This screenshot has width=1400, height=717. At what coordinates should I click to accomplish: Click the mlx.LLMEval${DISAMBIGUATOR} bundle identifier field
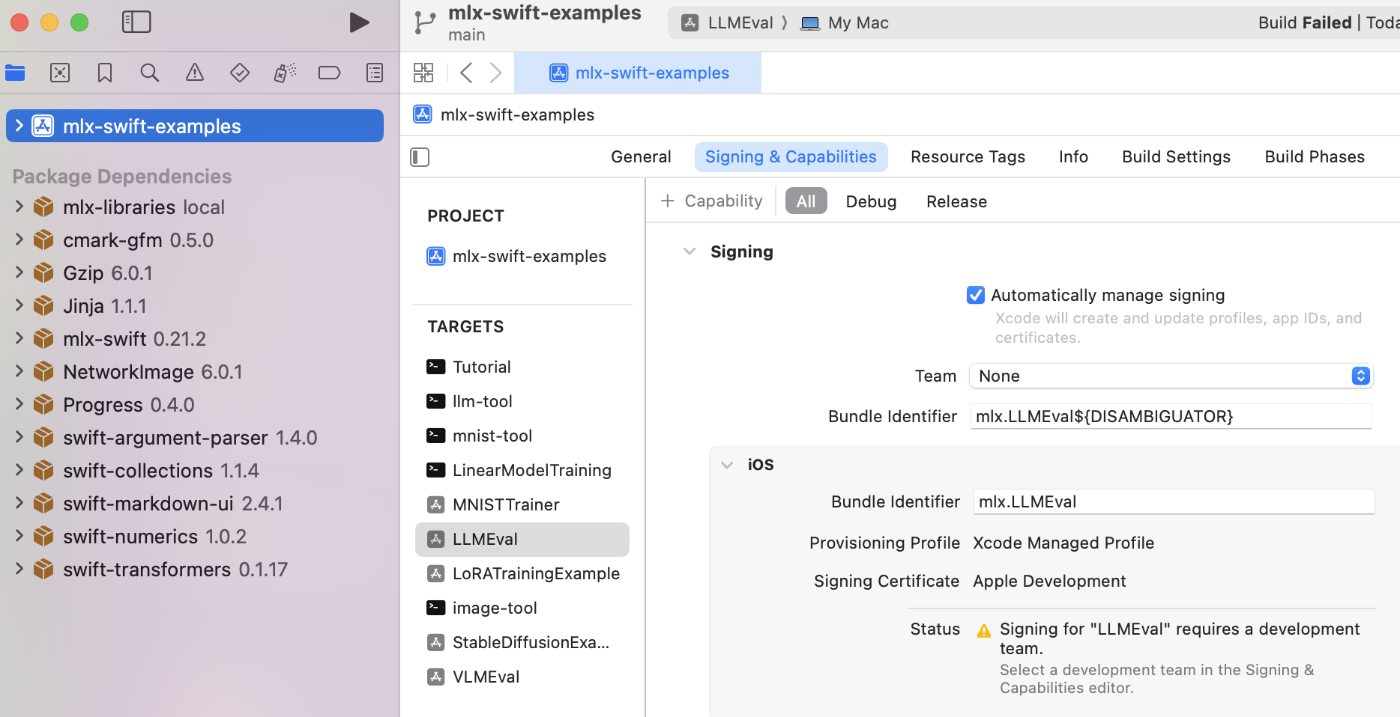(x=1171, y=416)
